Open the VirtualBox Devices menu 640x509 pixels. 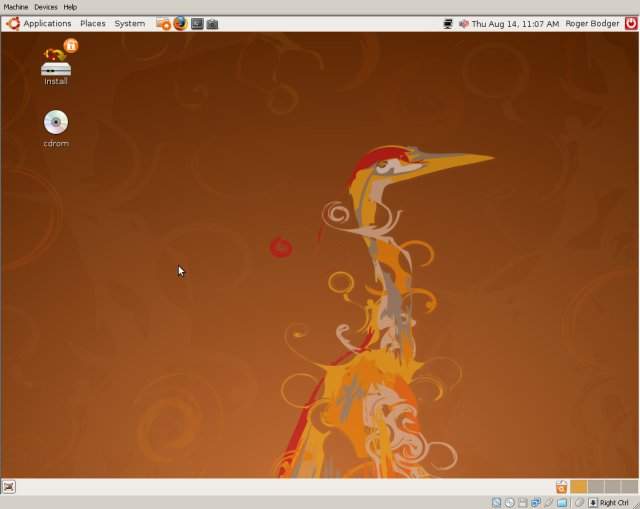pos(46,7)
